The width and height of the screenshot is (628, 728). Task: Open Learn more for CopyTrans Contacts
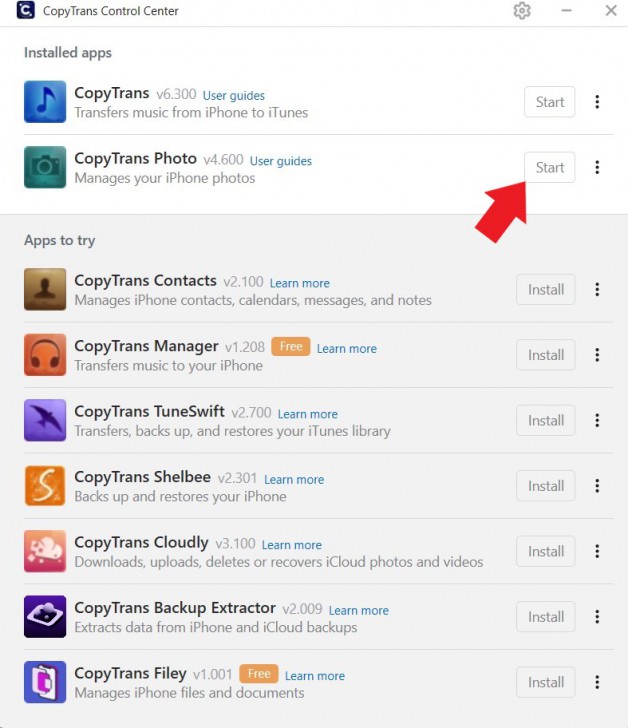(x=300, y=283)
